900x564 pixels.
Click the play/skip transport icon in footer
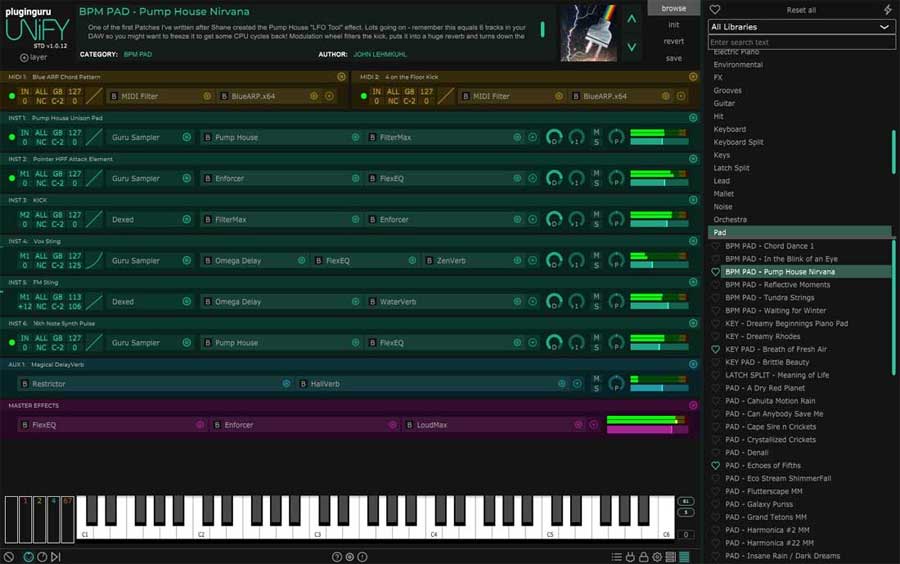[x=56, y=557]
